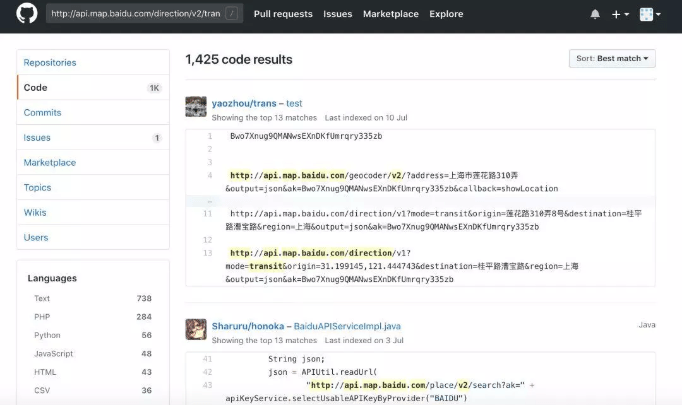Click the 'Last indexed on 10 Jul' text

tap(366, 117)
